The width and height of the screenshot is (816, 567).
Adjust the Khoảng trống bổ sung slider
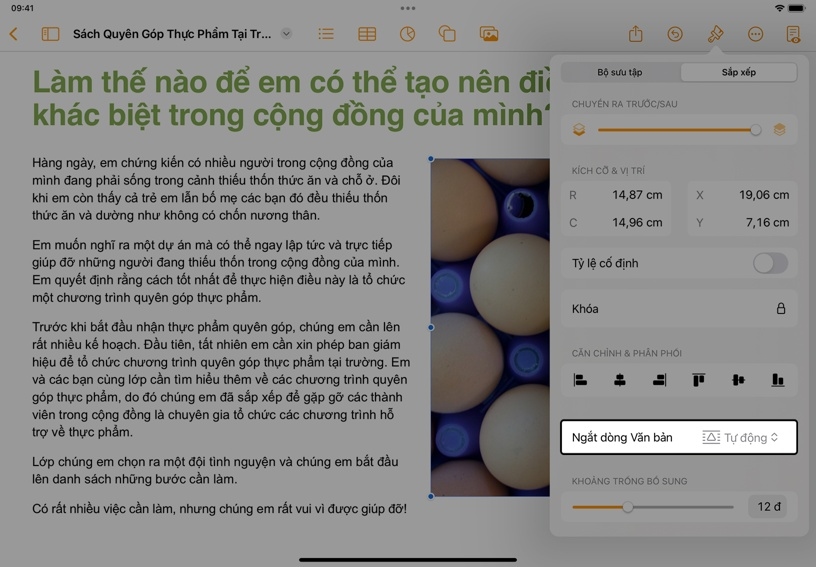(628, 507)
